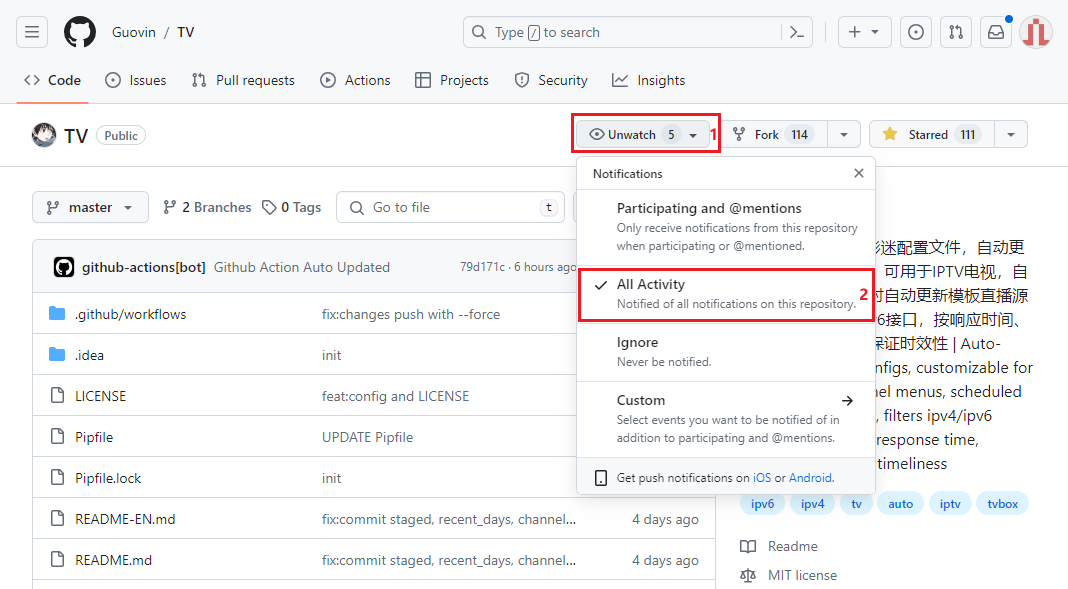Open the user profile avatar menu
This screenshot has width=1068, height=589.
point(1036,32)
